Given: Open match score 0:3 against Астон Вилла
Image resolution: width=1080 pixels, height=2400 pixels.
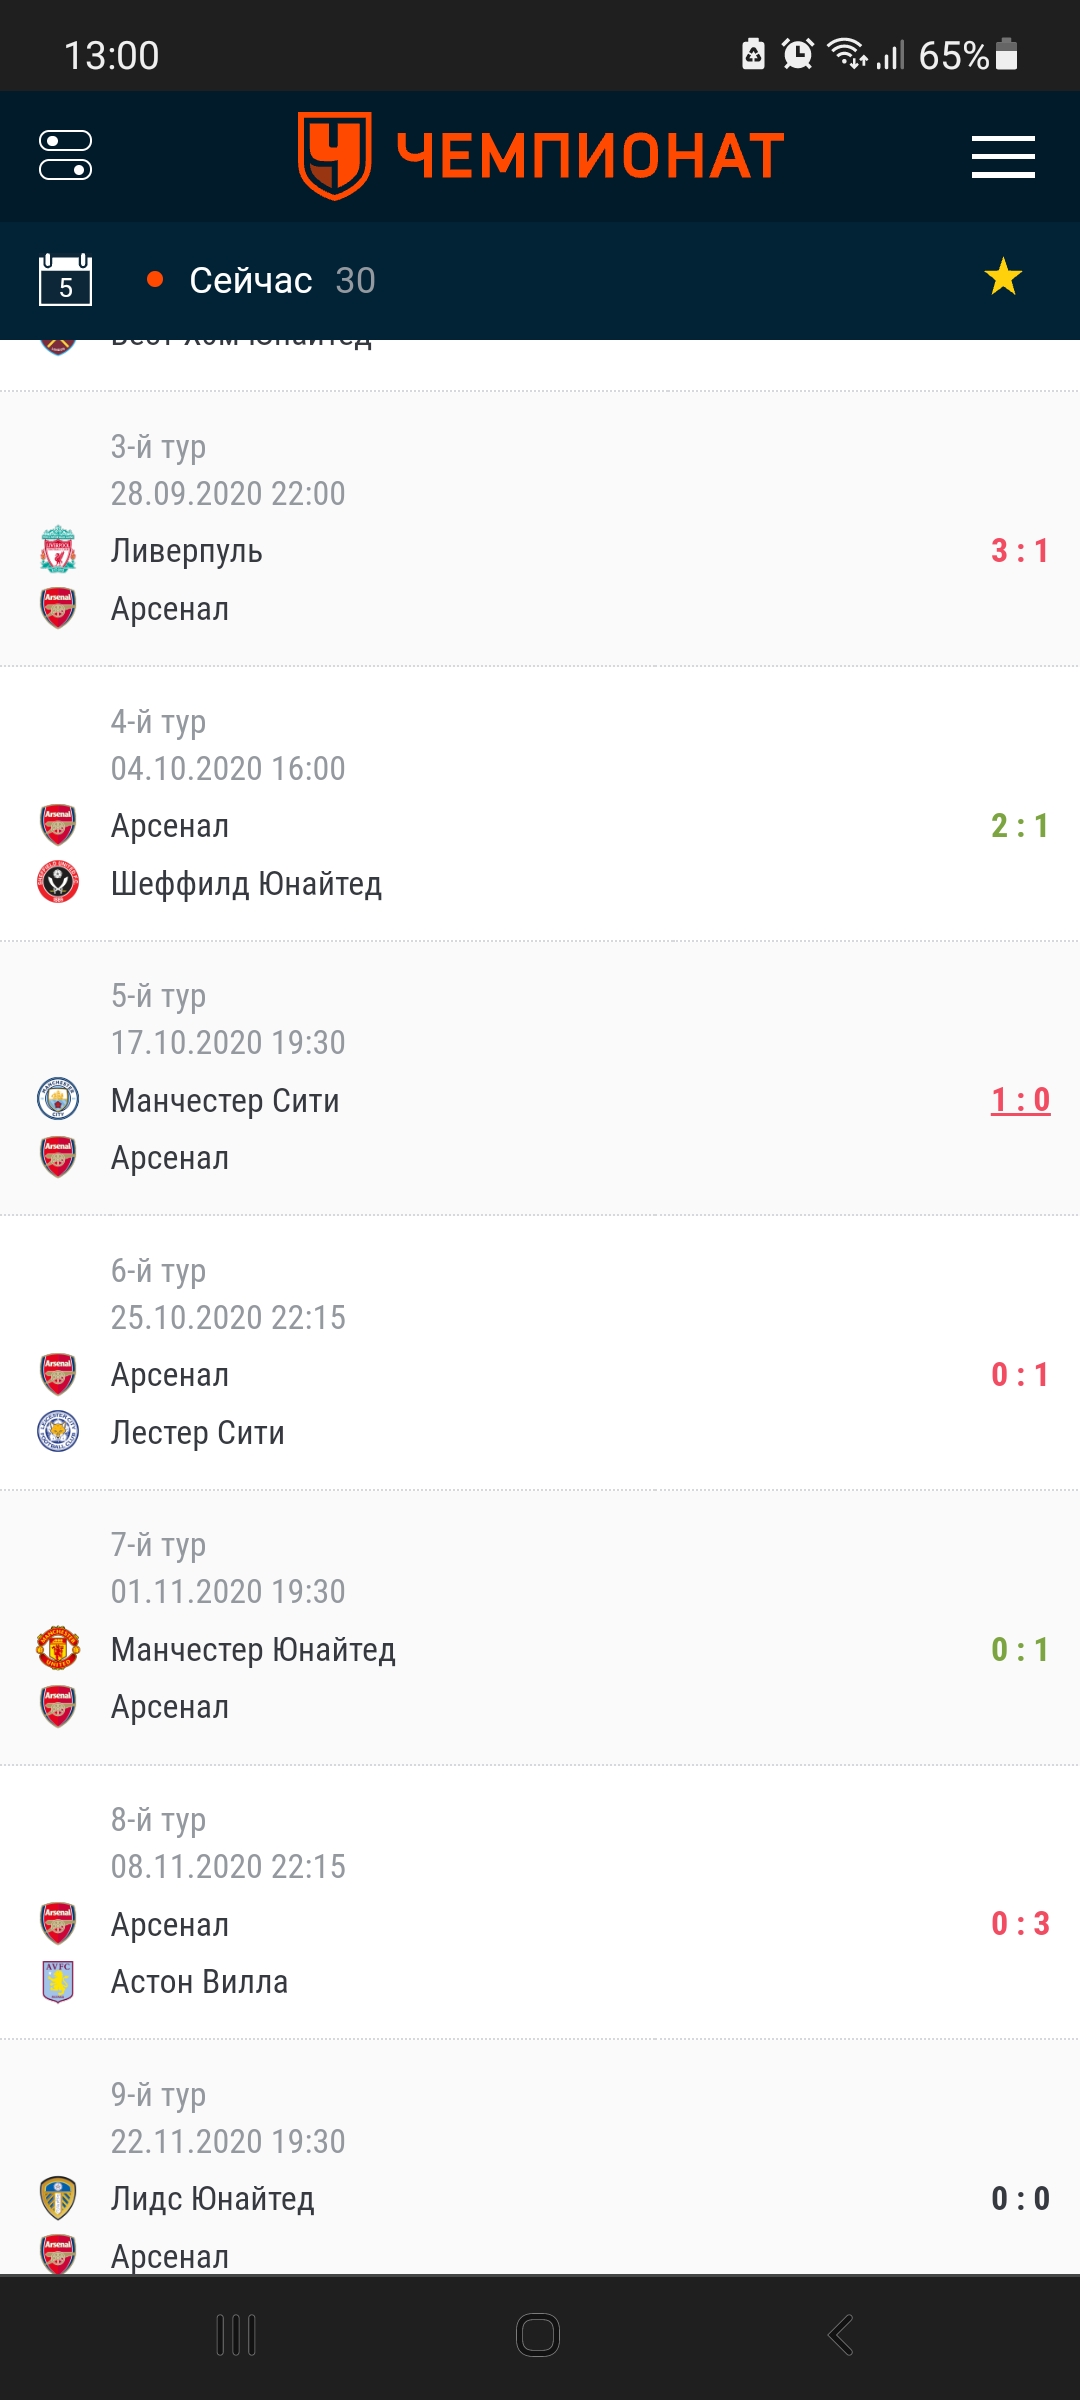Looking at the screenshot, I should tap(1020, 1924).
